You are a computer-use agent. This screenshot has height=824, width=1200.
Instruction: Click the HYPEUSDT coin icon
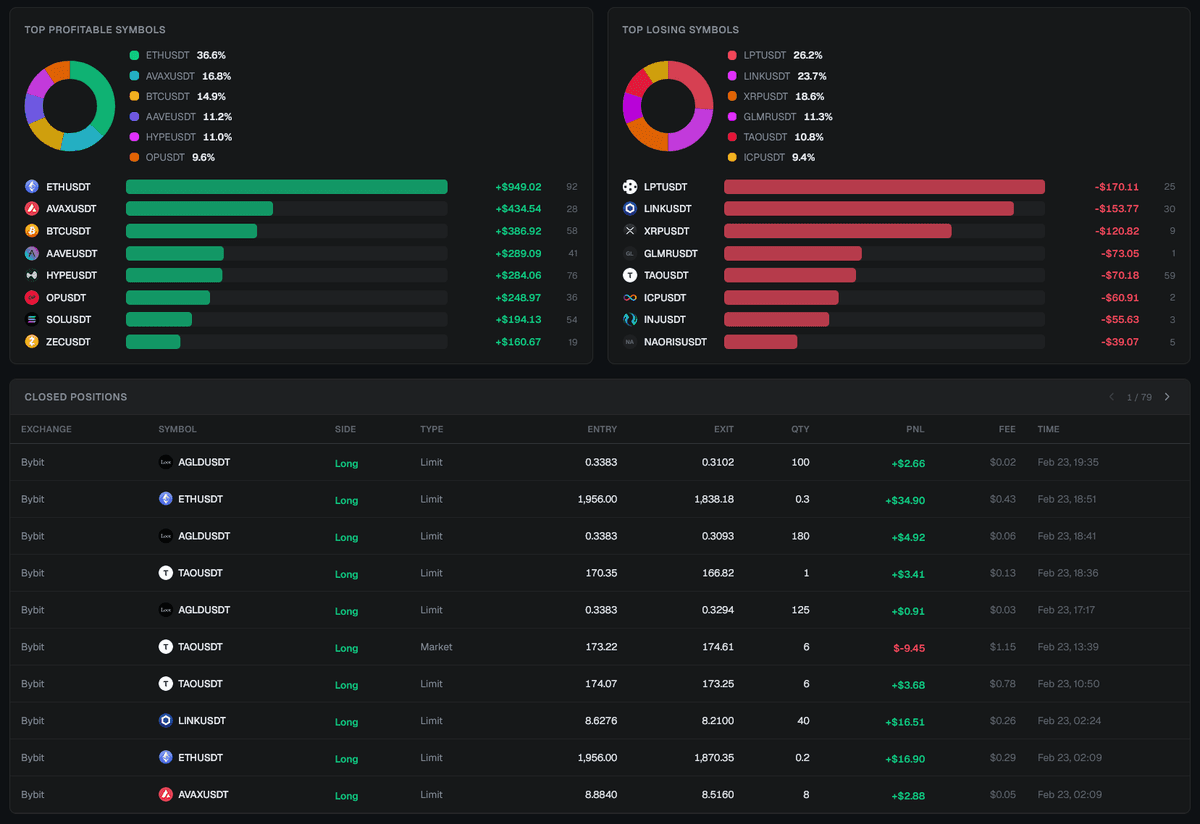[32, 275]
